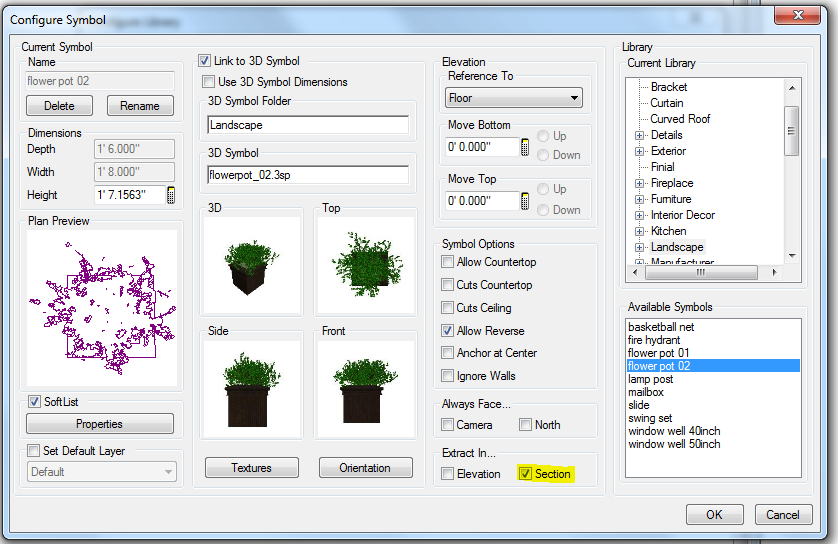The width and height of the screenshot is (838, 544).
Task: Click the 3D Symbol Folder field
Action: [x=308, y=125]
